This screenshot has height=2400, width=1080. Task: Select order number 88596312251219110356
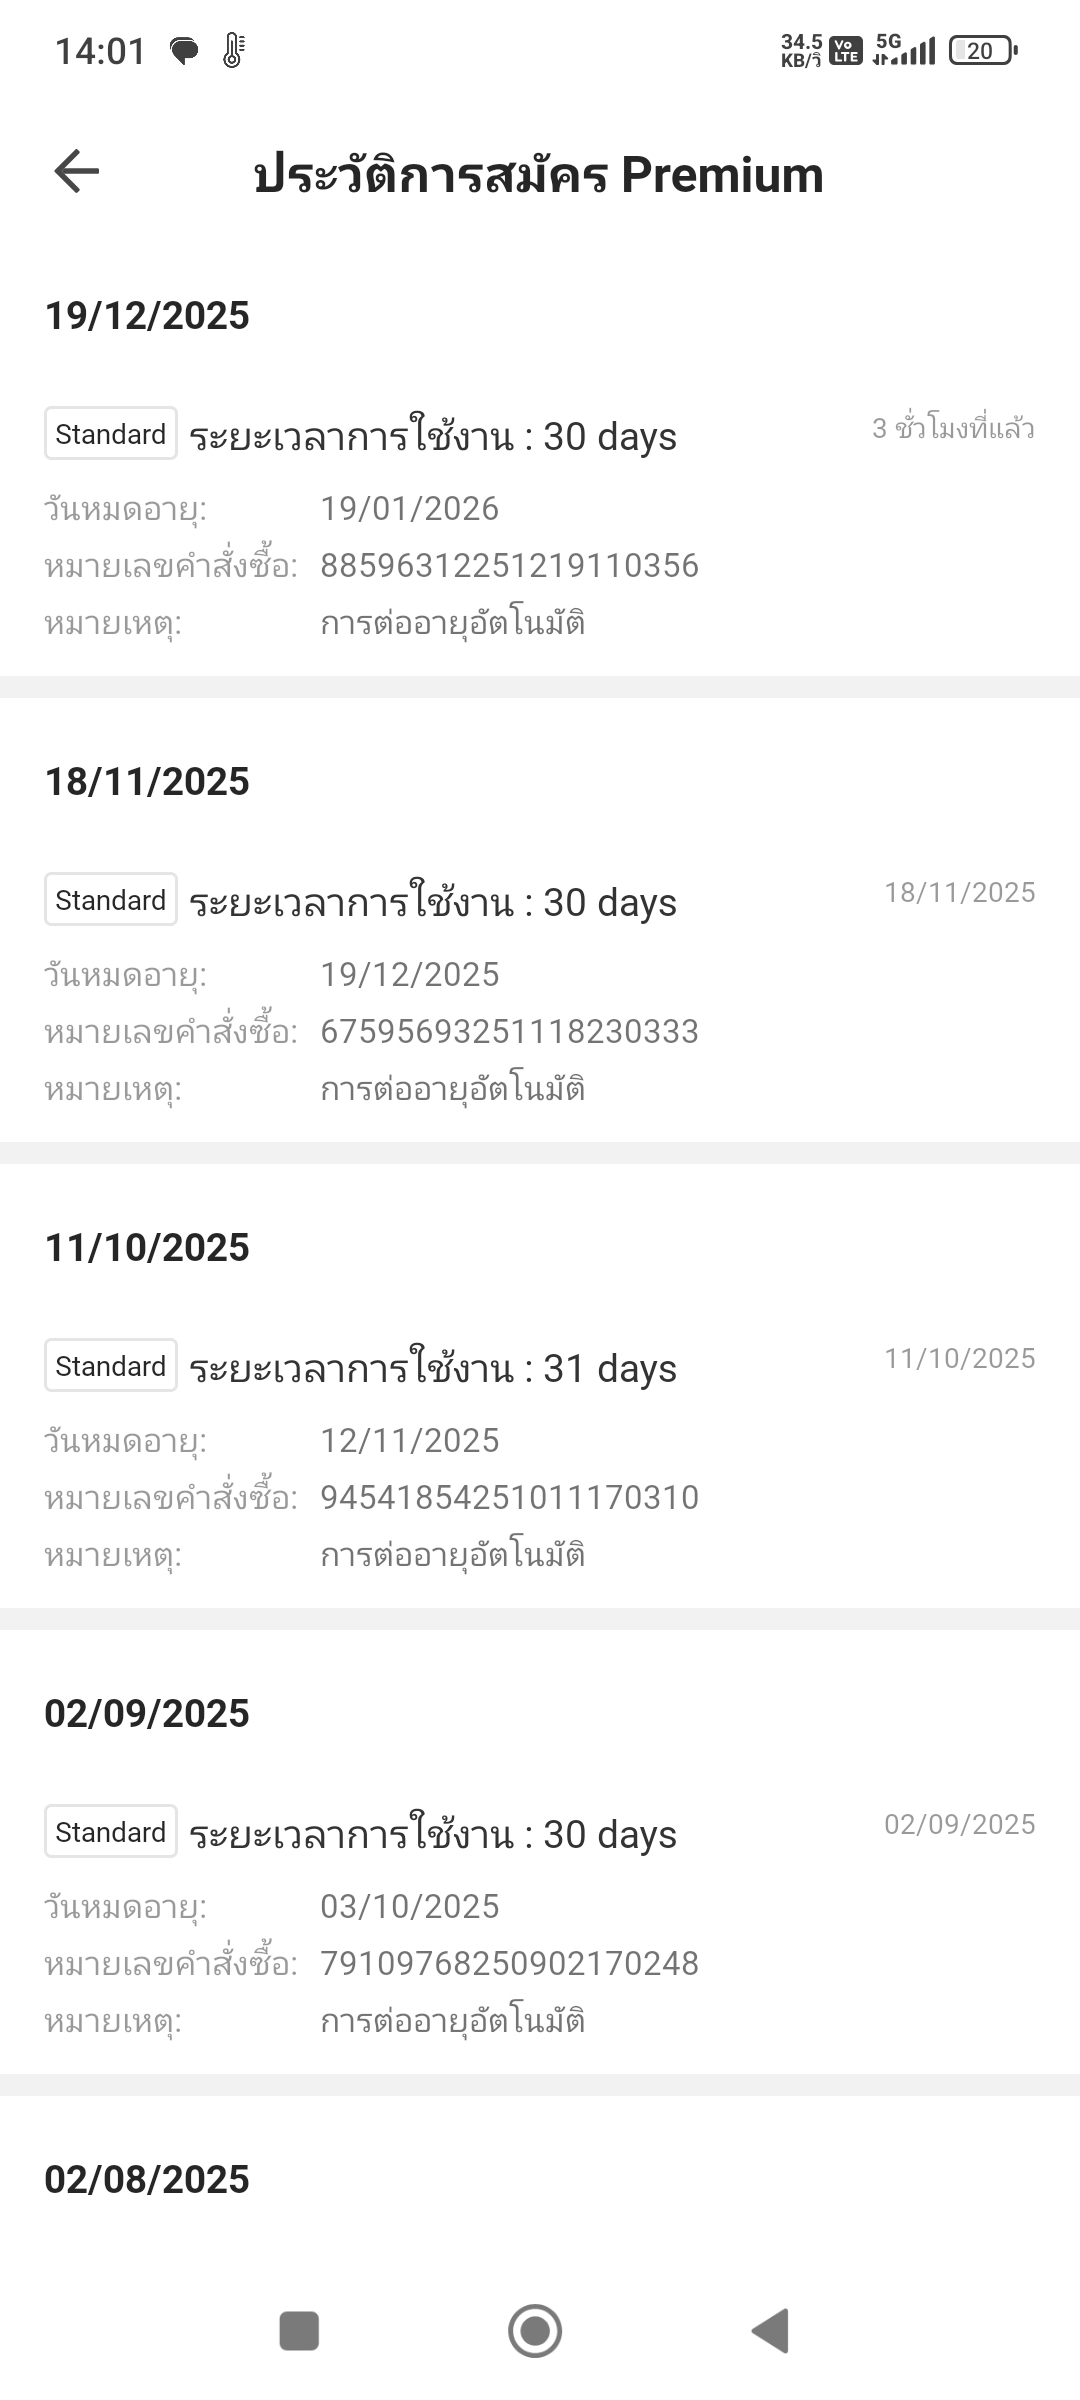click(509, 566)
